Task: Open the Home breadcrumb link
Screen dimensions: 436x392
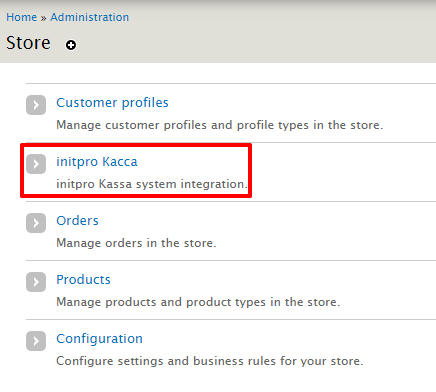Action: pyautogui.click(x=22, y=17)
